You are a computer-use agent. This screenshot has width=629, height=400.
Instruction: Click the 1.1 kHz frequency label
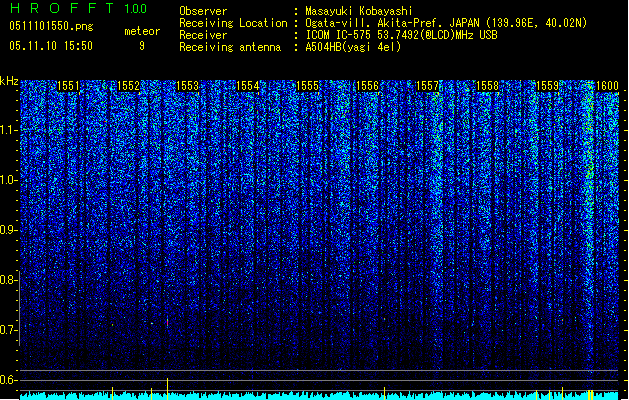8,130
